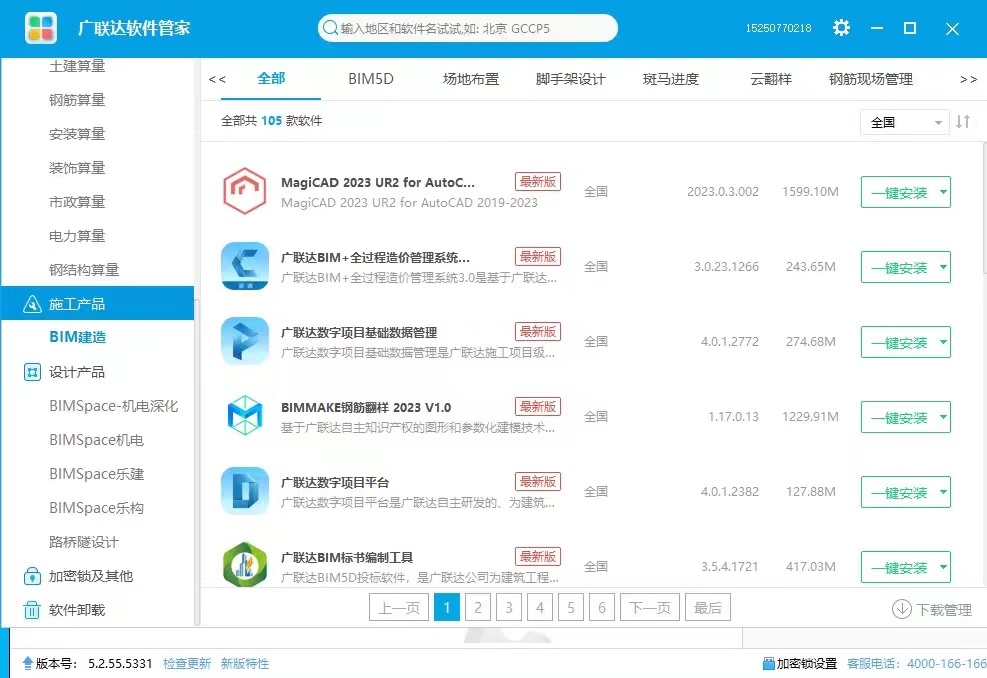987x678 pixels.
Task: Select 土建算量 in the sidebar
Action: point(77,65)
